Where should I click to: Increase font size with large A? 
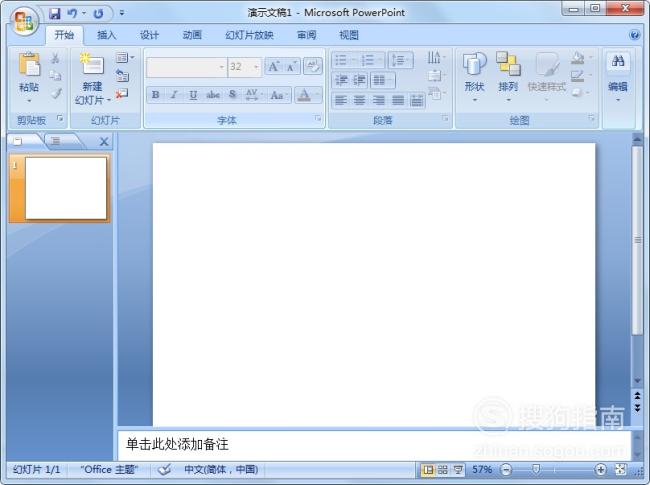[x=274, y=67]
